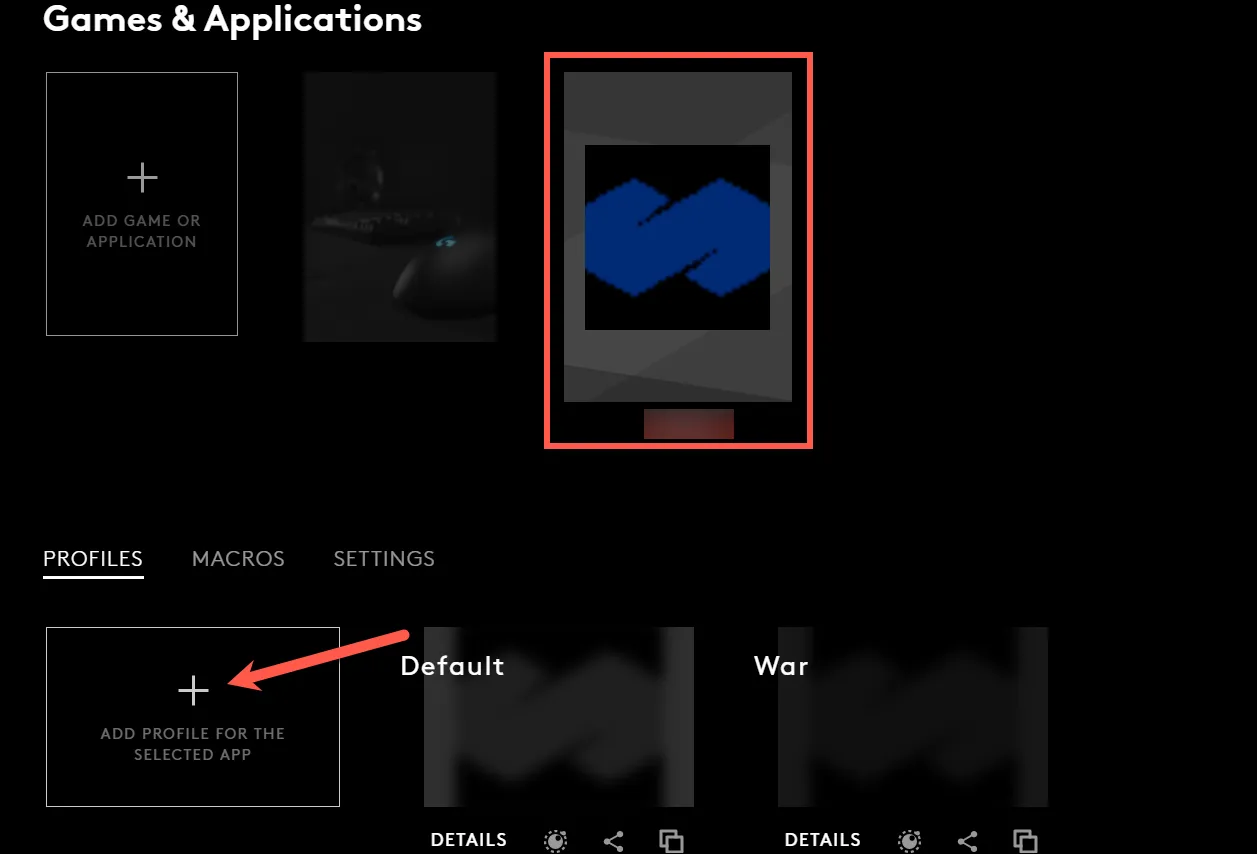The image size is (1257, 854).
Task: Duplicate the Default profile
Action: point(671,841)
